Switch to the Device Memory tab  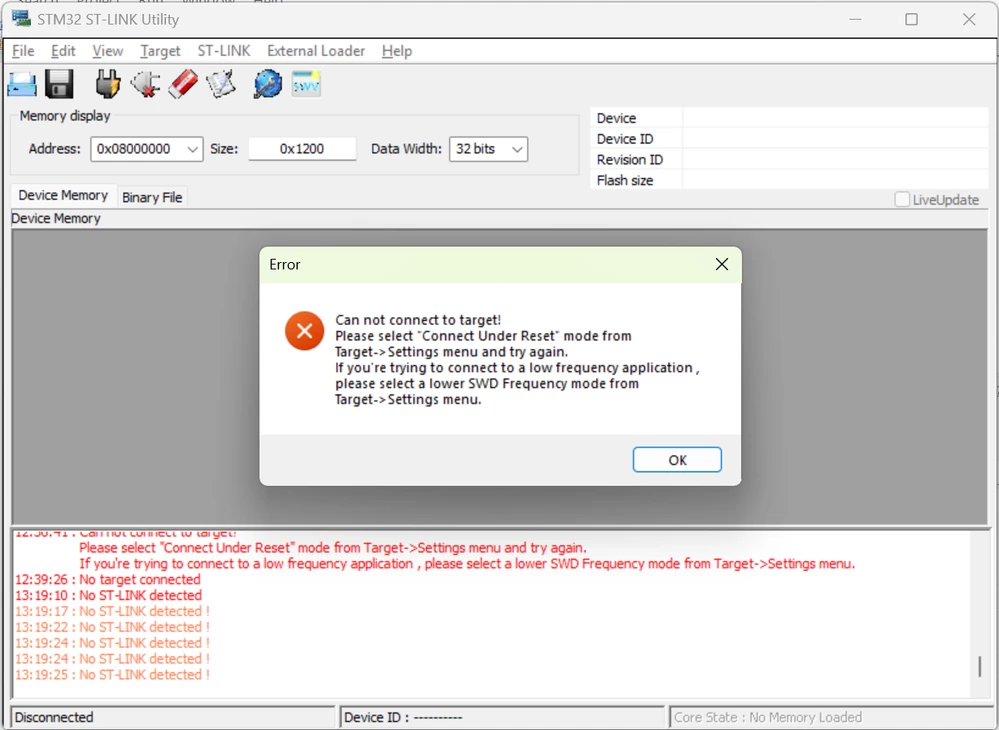coord(62,196)
